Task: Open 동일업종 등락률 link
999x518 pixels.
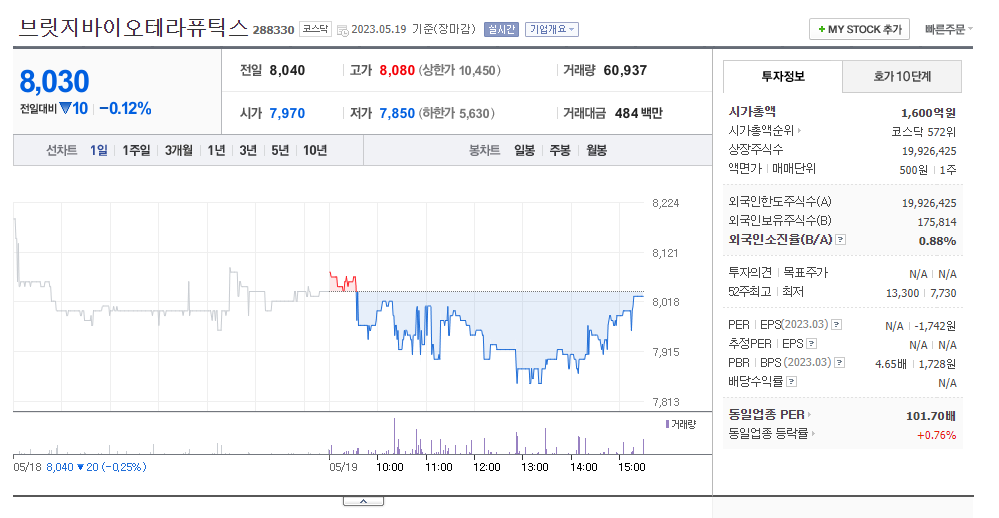Action: (x=772, y=434)
